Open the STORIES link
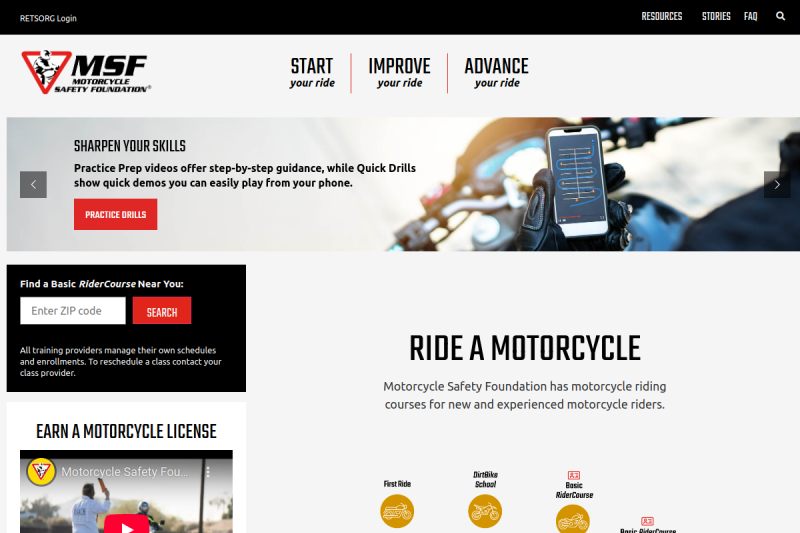 (x=716, y=16)
